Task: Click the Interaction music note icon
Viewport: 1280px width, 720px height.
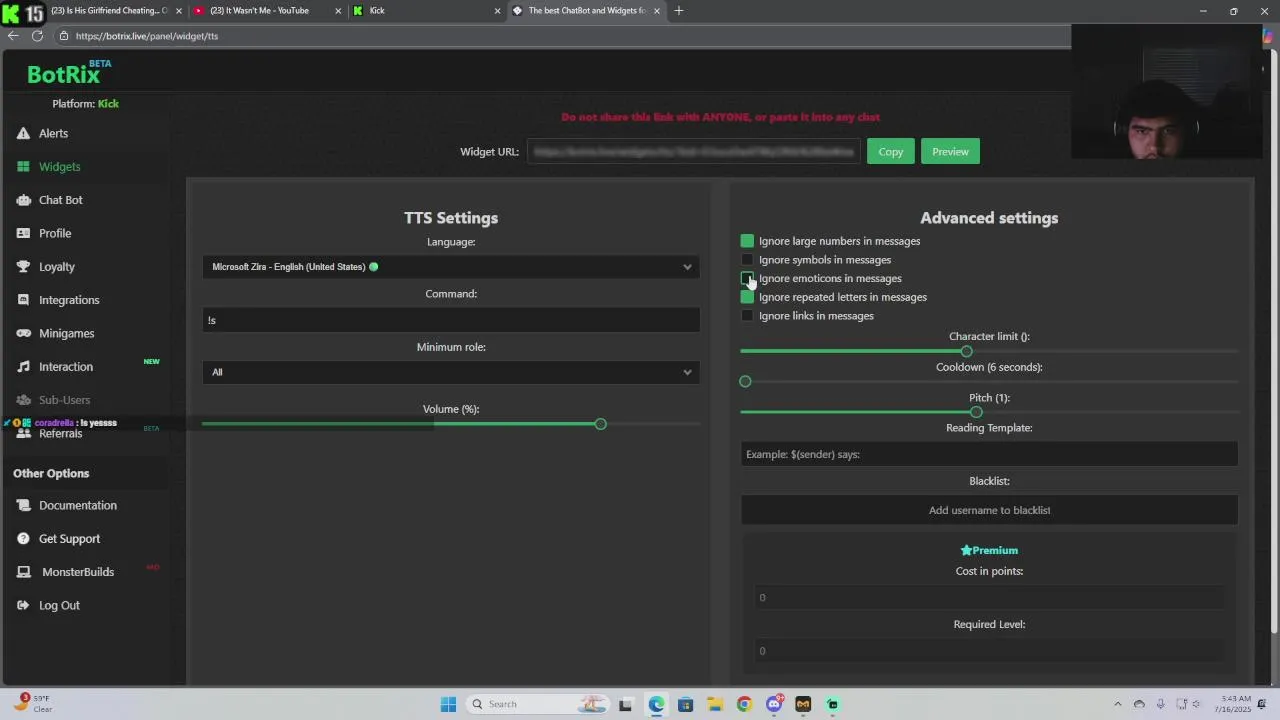Action: pyautogui.click(x=23, y=367)
